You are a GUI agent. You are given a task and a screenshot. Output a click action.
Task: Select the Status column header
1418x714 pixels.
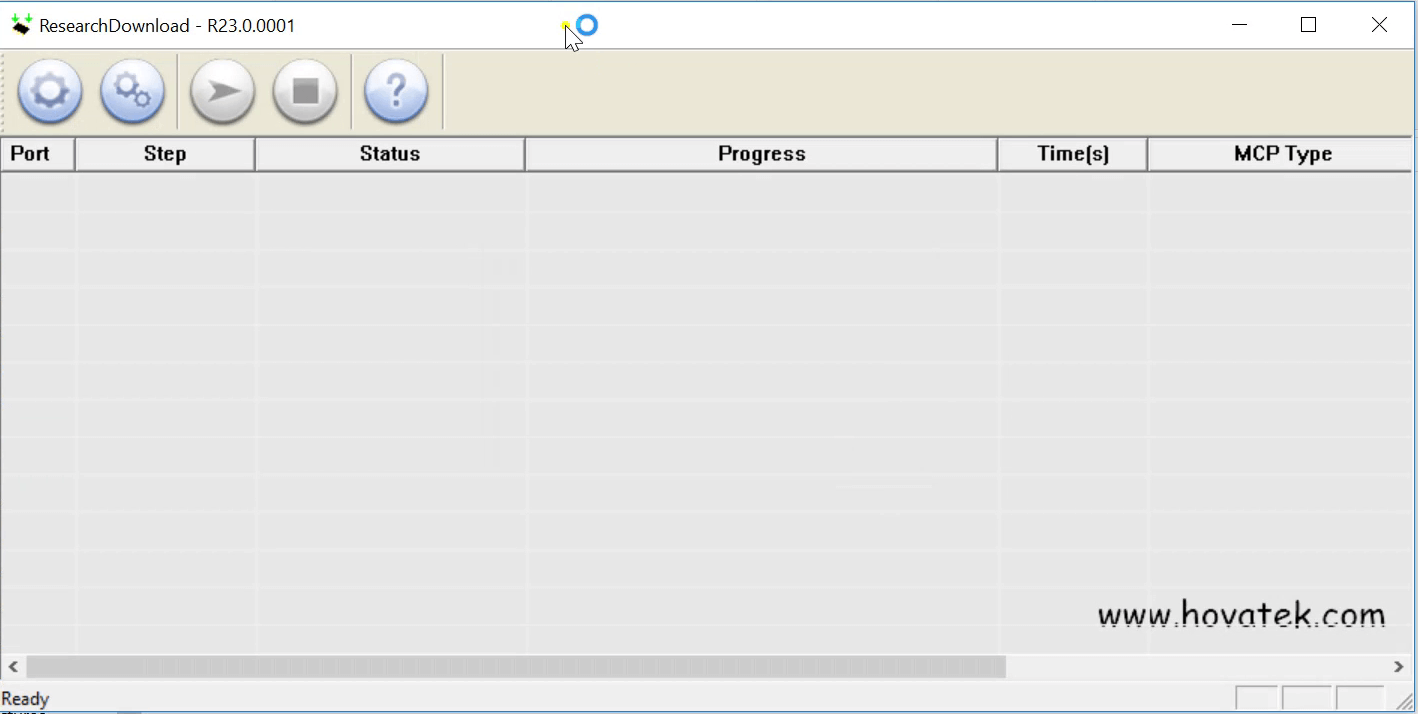389,153
